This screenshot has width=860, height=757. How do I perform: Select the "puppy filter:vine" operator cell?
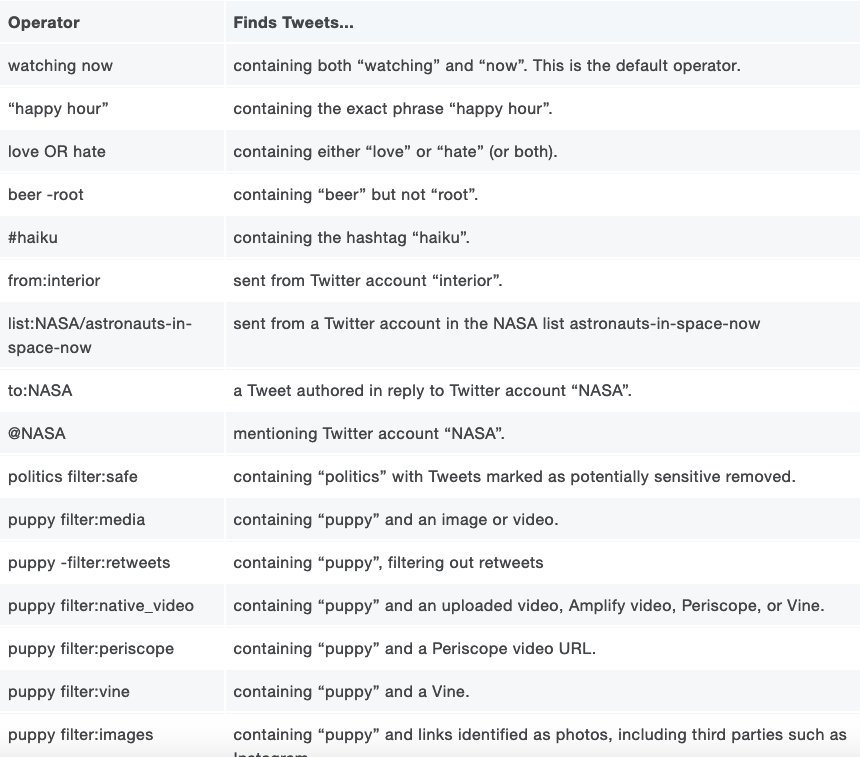[69, 692]
